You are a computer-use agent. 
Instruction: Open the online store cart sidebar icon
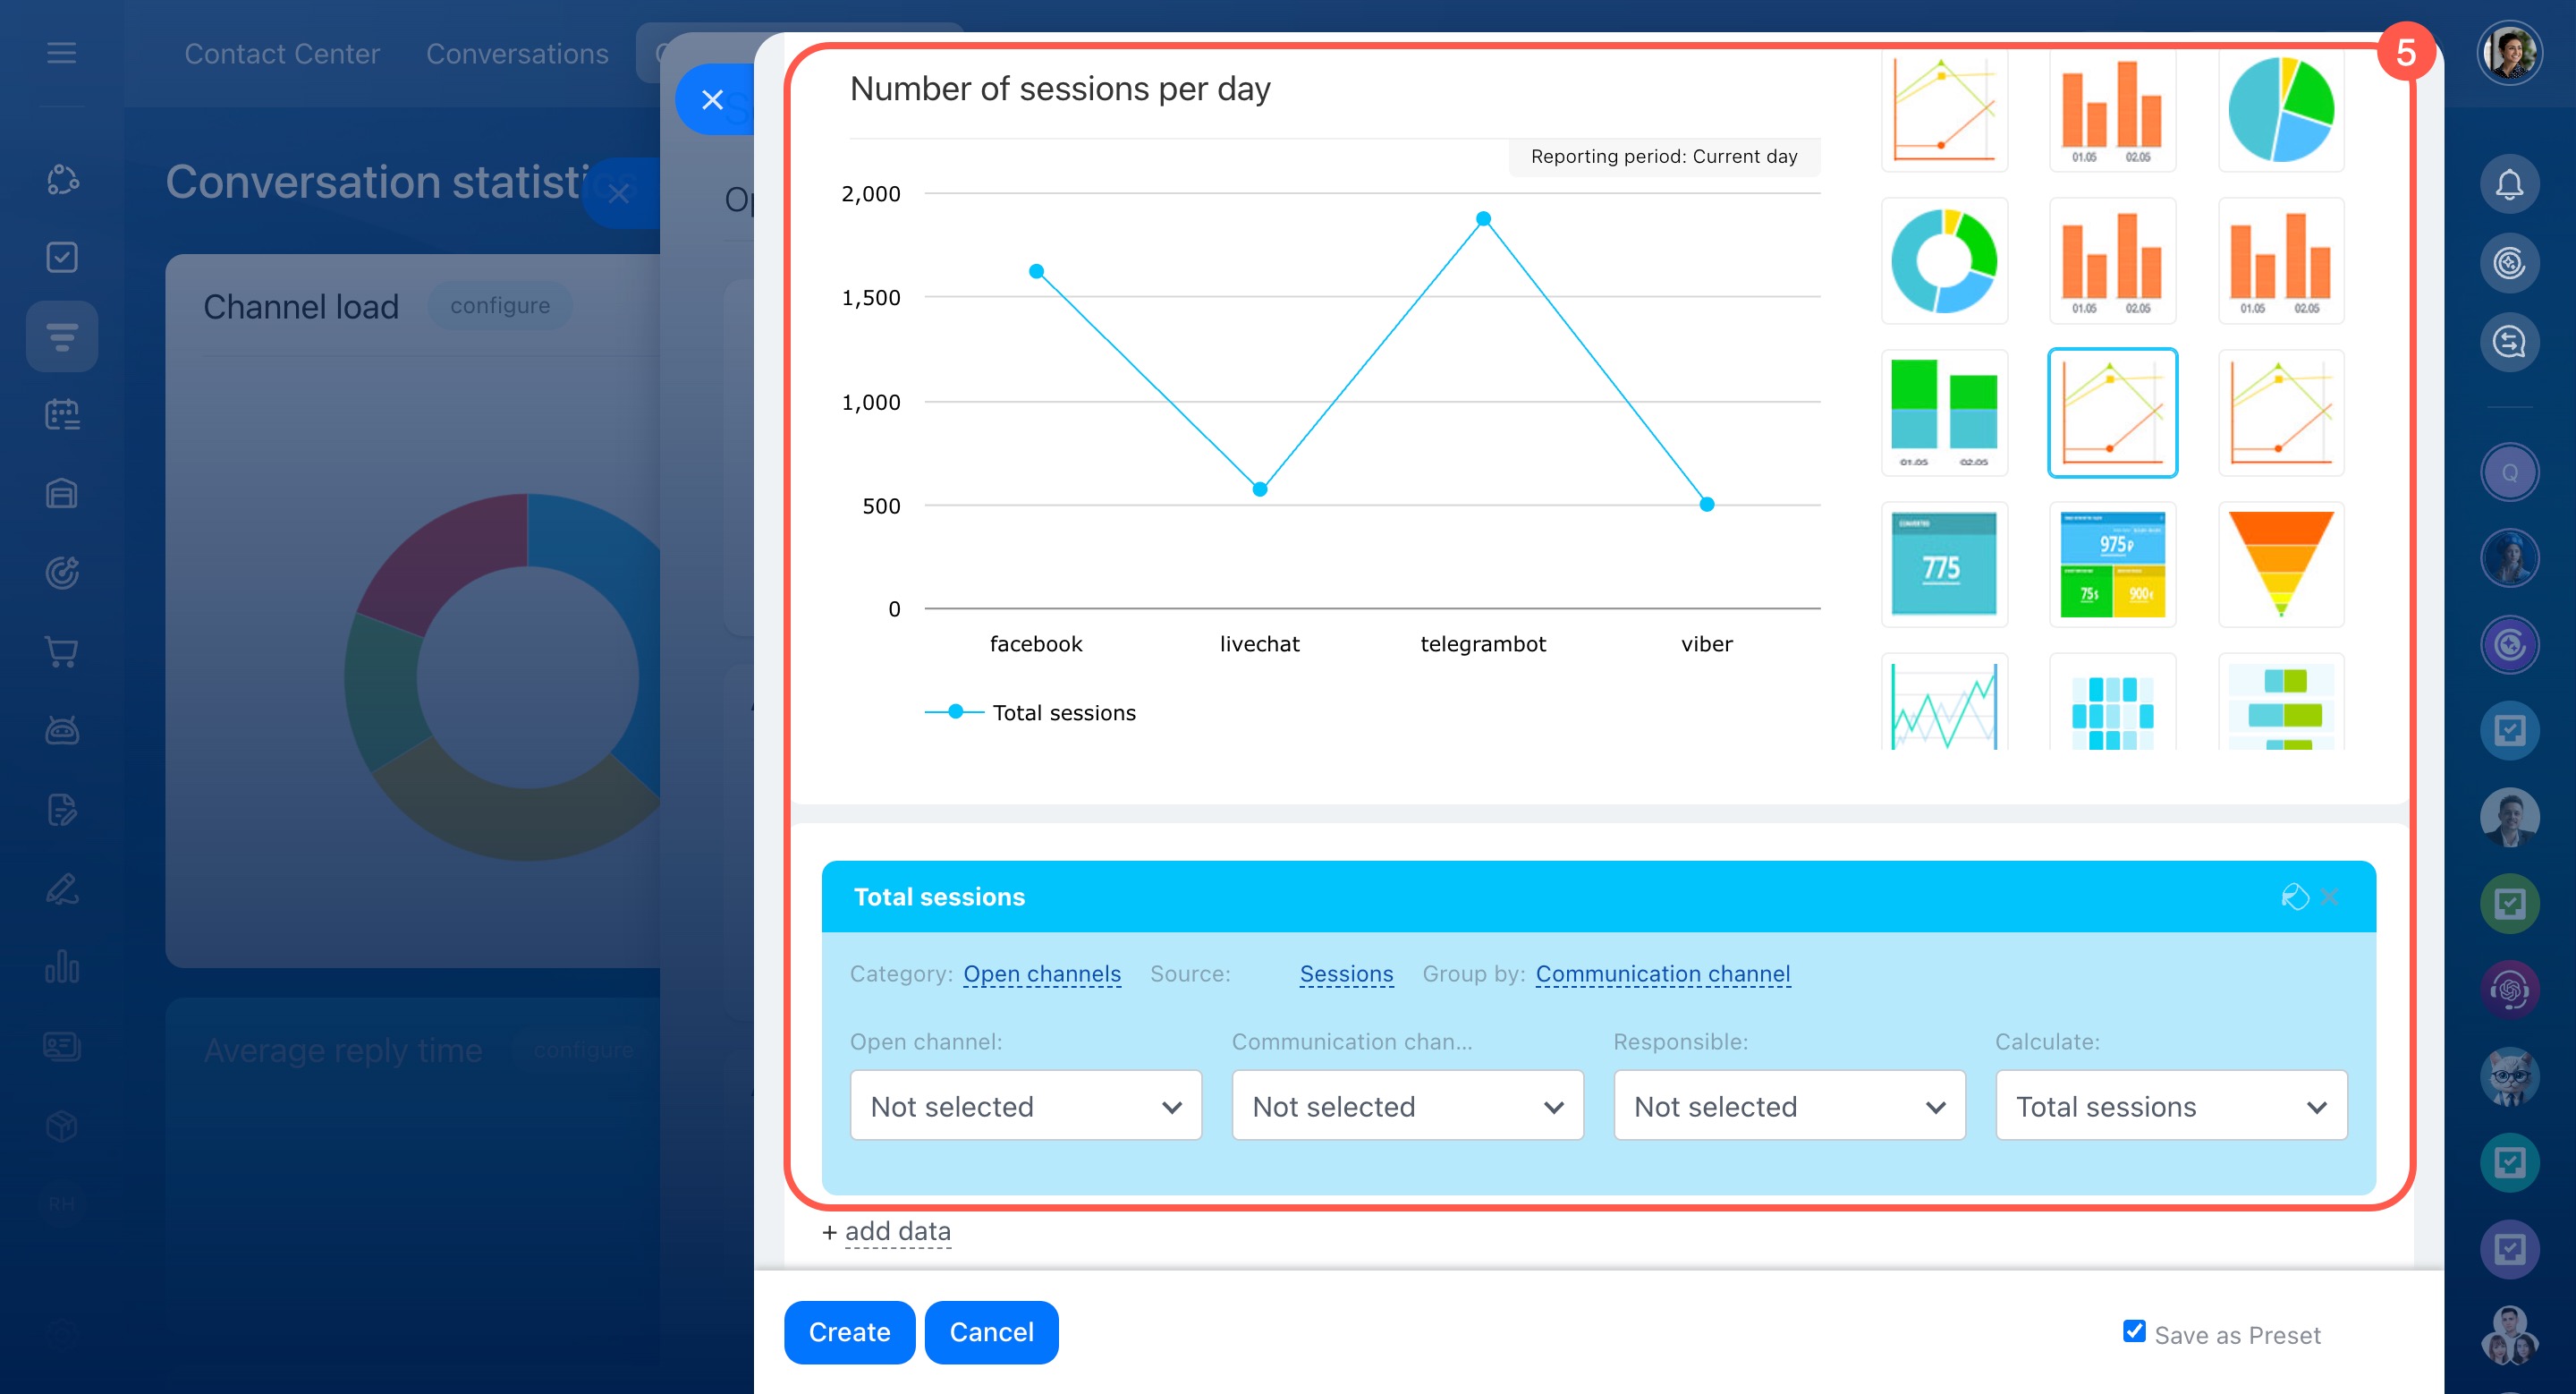click(x=62, y=652)
